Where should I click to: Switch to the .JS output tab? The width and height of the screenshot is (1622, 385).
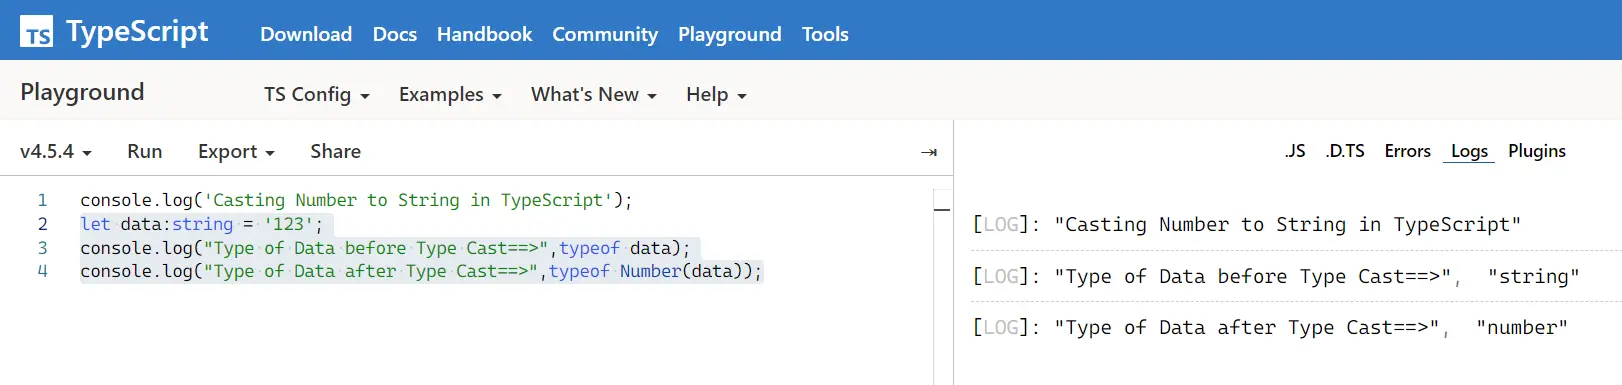tap(1295, 151)
